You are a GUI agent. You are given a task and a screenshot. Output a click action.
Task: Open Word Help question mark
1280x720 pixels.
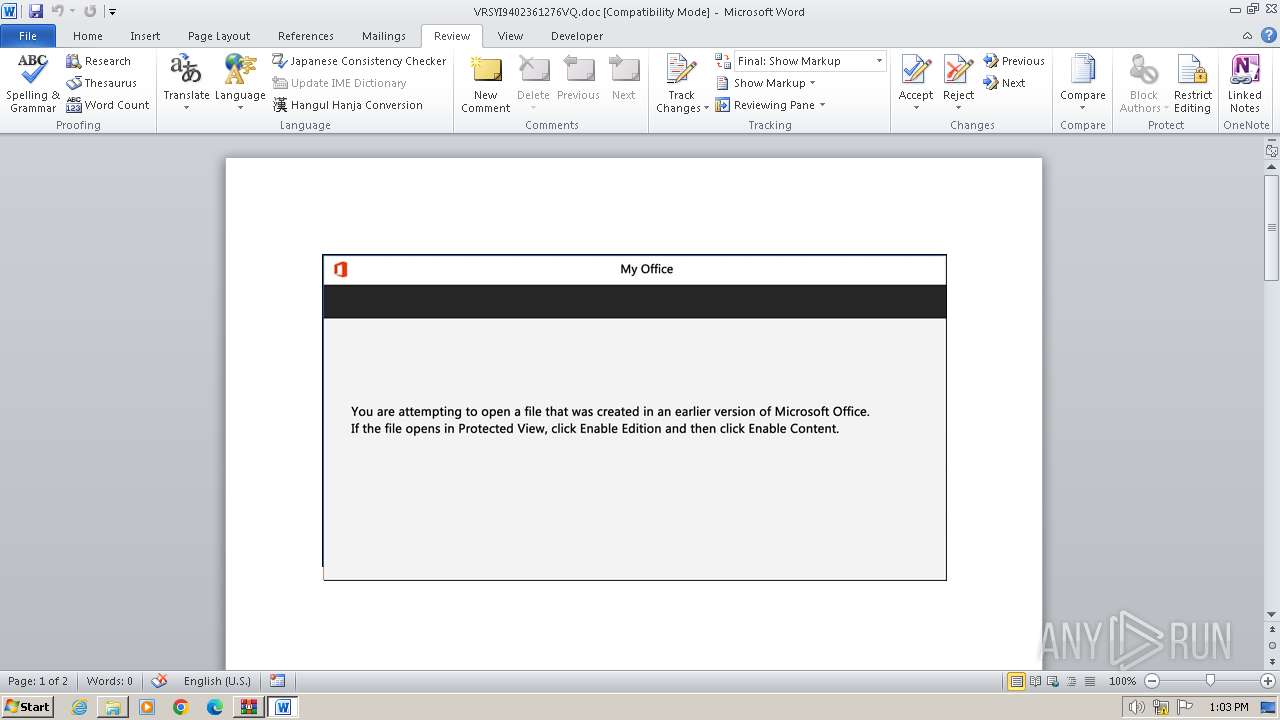(x=1267, y=35)
